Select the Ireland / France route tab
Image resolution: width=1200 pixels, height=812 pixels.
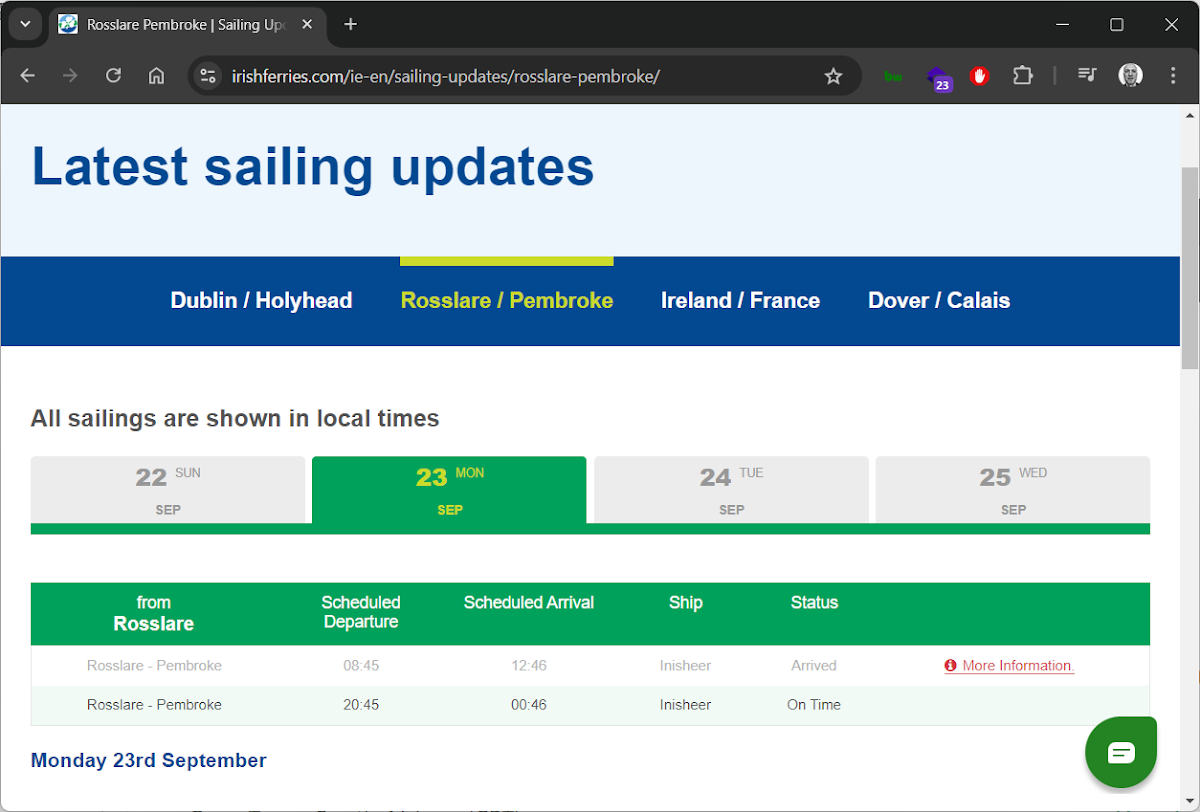pyautogui.click(x=740, y=301)
